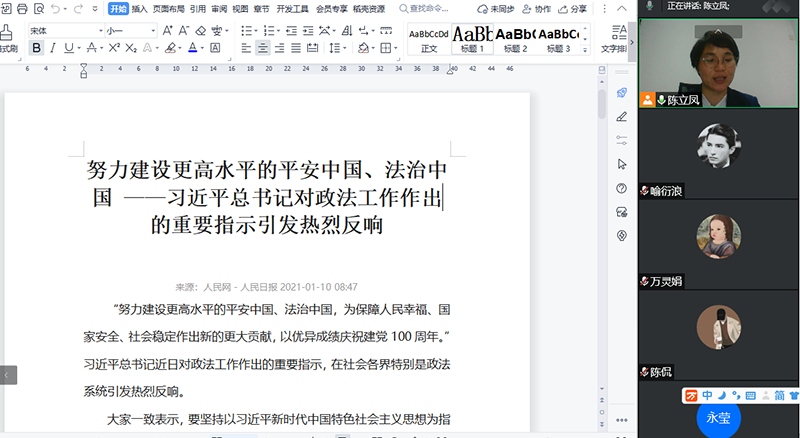Image resolution: width=800 pixels, height=438 pixels.
Task: Open the 视图 tab
Action: [240, 9]
